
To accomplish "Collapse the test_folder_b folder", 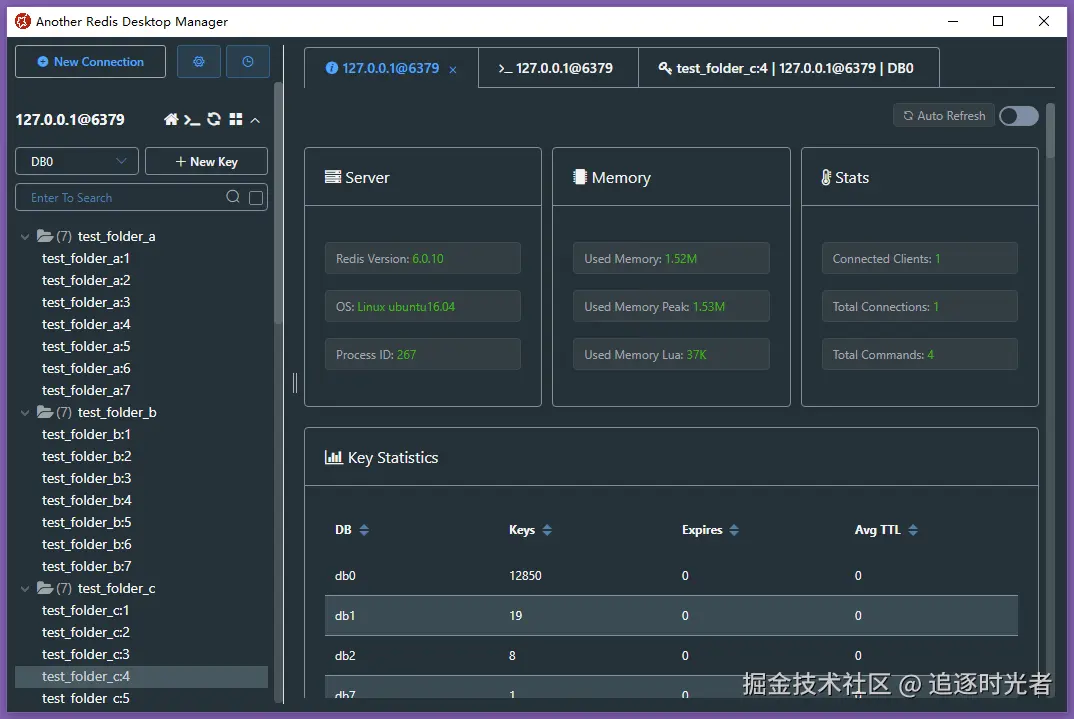I will [25, 412].
